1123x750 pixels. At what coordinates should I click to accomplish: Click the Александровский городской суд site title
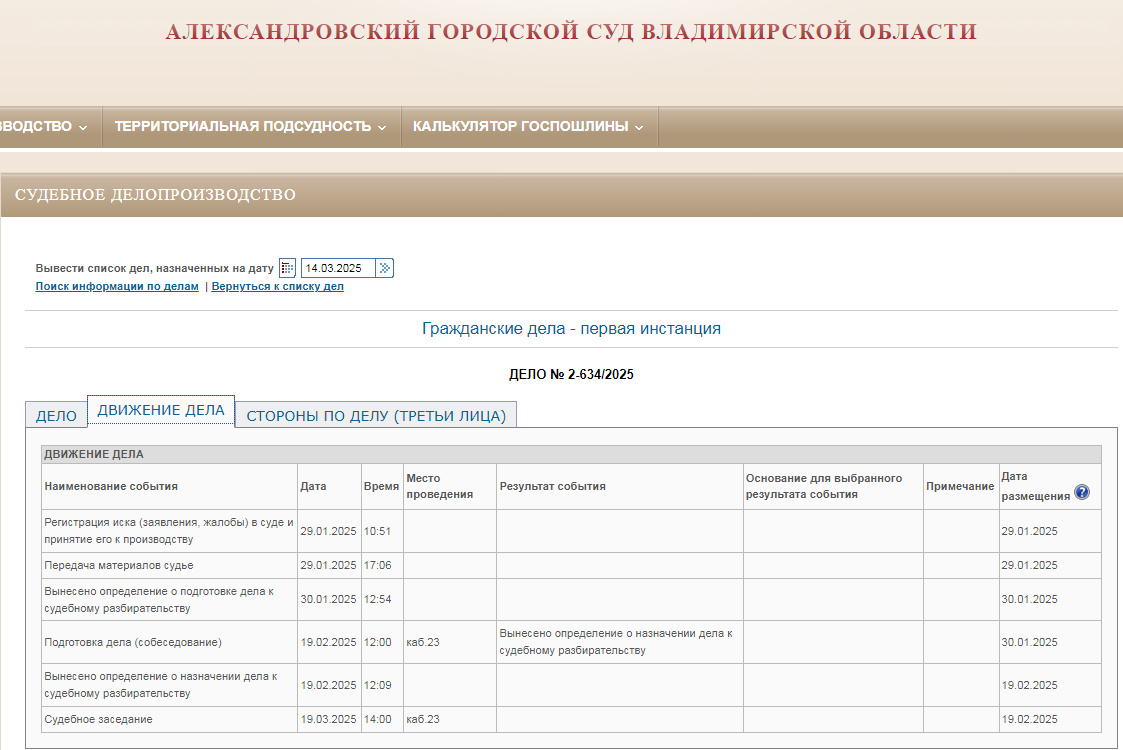[572, 32]
